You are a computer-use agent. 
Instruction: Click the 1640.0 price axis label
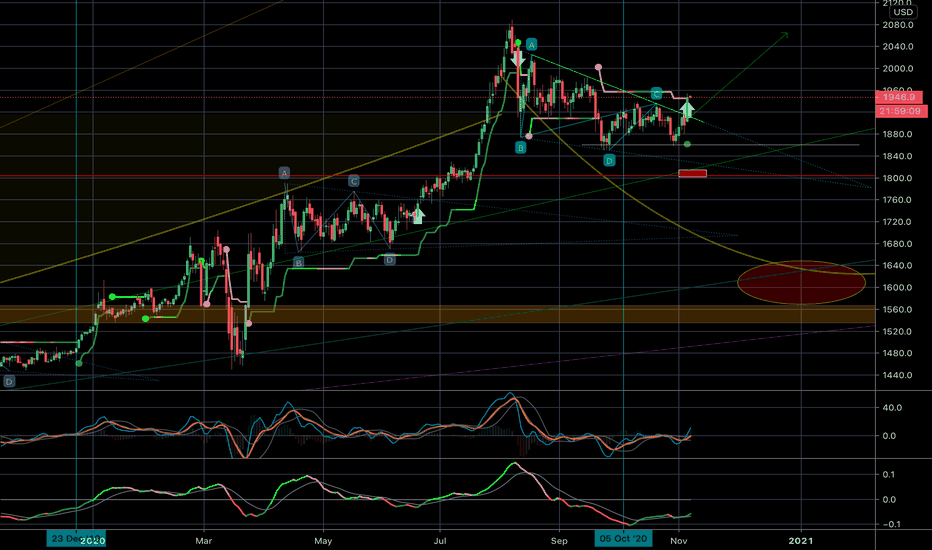point(898,266)
